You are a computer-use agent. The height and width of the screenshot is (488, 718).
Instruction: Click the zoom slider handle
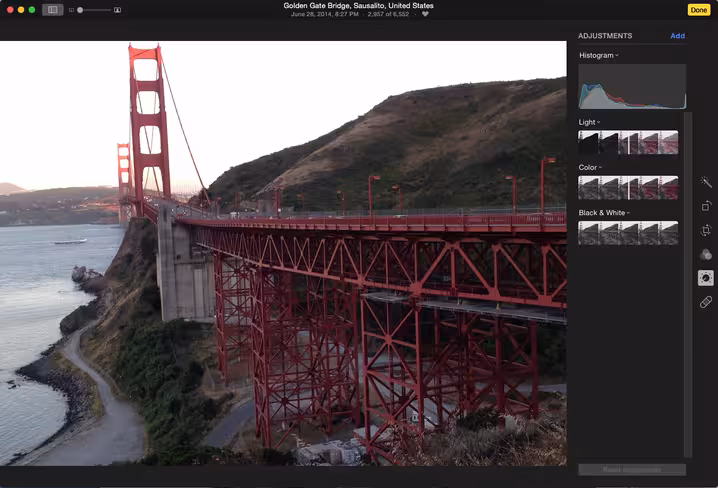[80, 10]
